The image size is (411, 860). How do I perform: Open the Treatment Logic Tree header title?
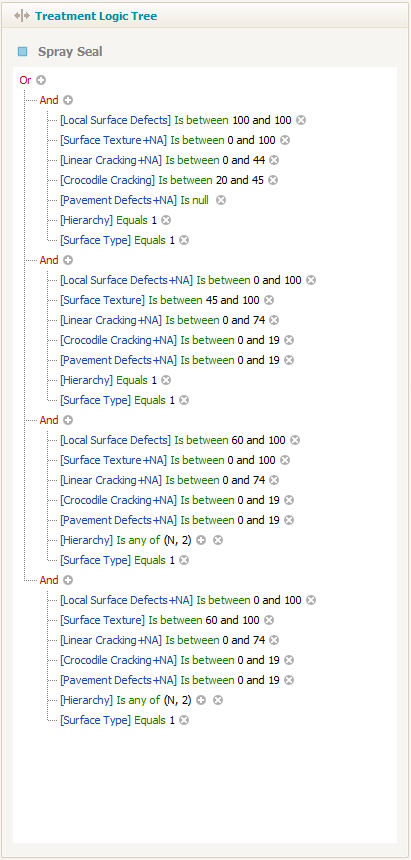96,16
